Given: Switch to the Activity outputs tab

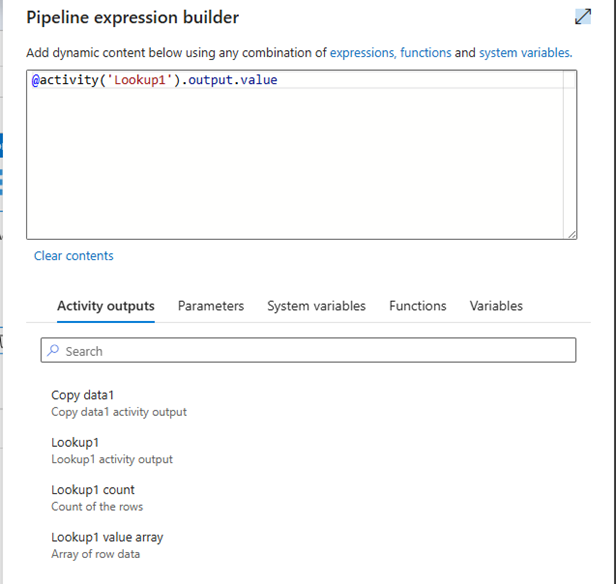Looking at the screenshot, I should (x=106, y=306).
